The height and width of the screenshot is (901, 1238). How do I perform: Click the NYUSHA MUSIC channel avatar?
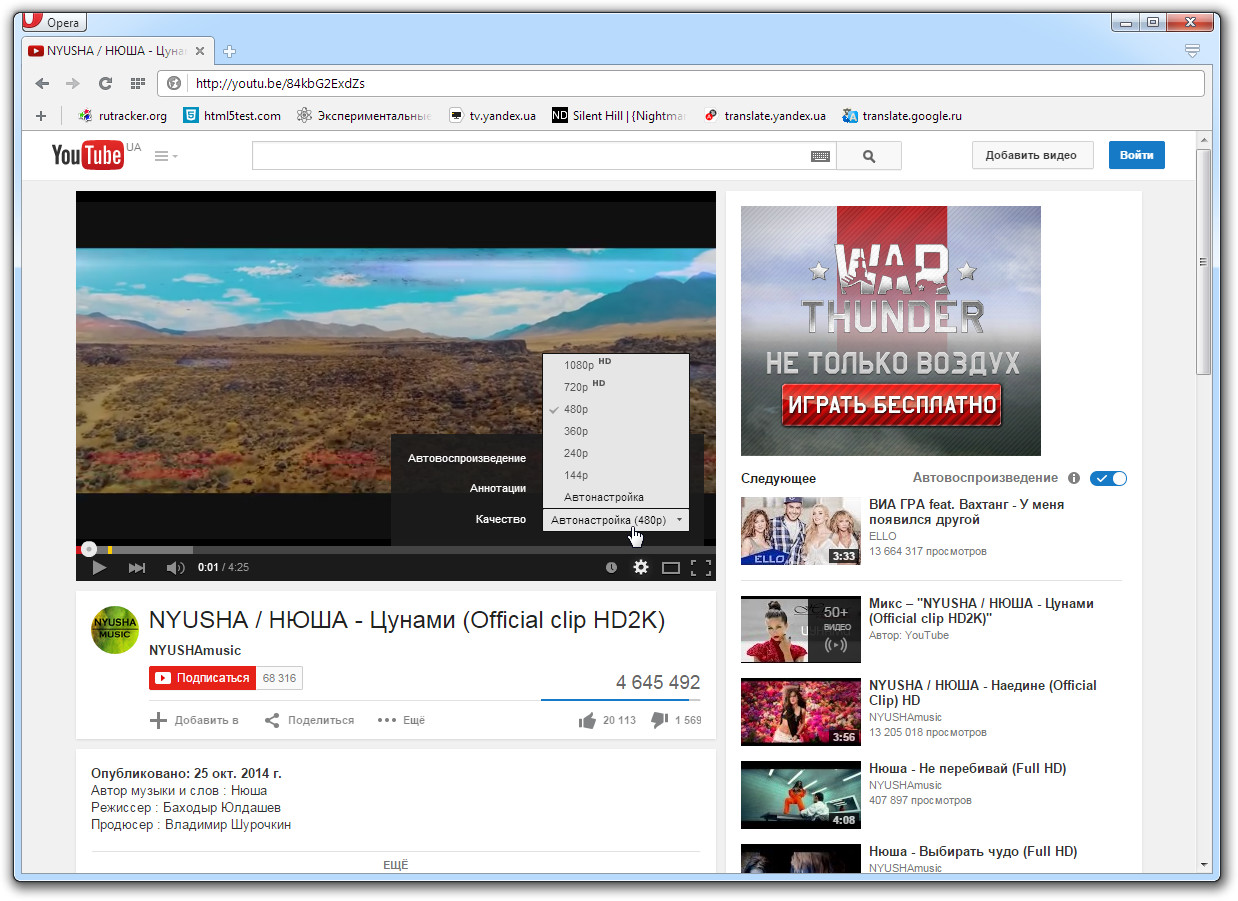(115, 629)
